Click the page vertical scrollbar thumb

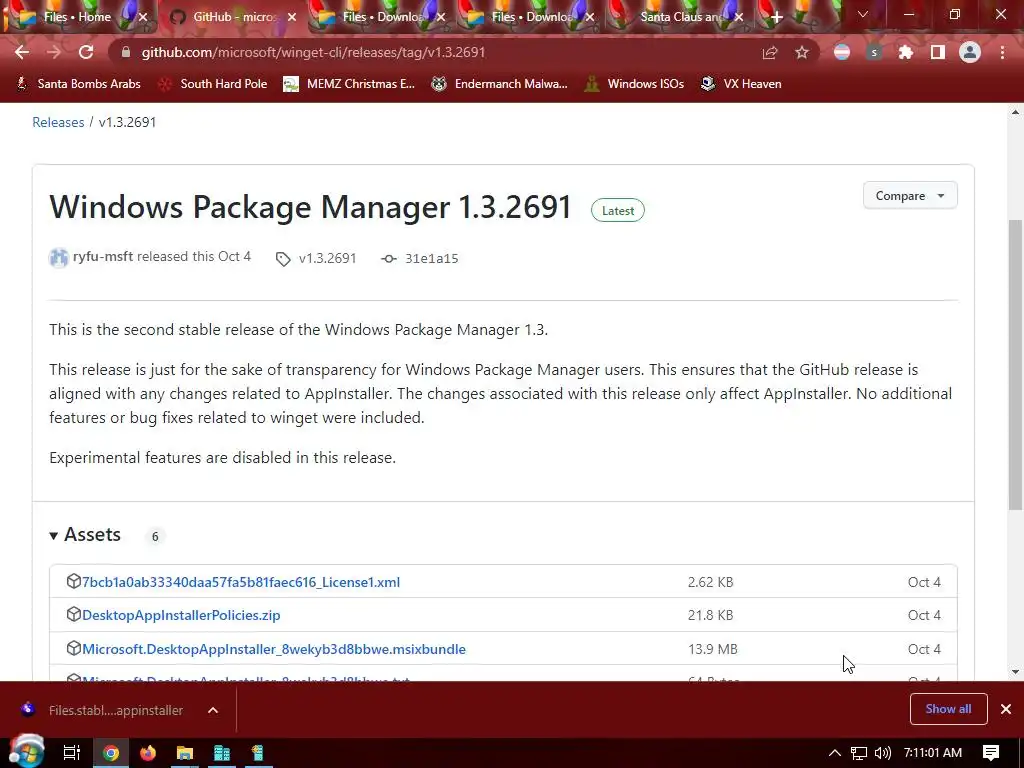pyautogui.click(x=1016, y=365)
